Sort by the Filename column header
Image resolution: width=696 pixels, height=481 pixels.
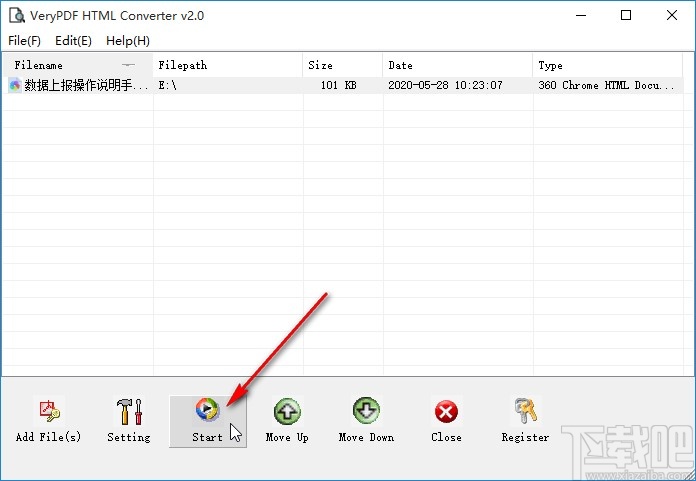point(78,65)
